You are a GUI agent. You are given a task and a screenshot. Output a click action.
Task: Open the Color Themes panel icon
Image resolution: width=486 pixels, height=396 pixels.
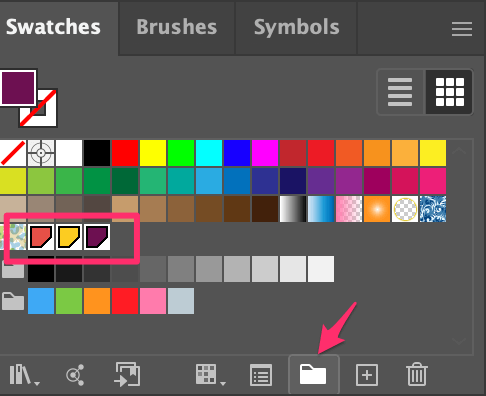point(75,375)
